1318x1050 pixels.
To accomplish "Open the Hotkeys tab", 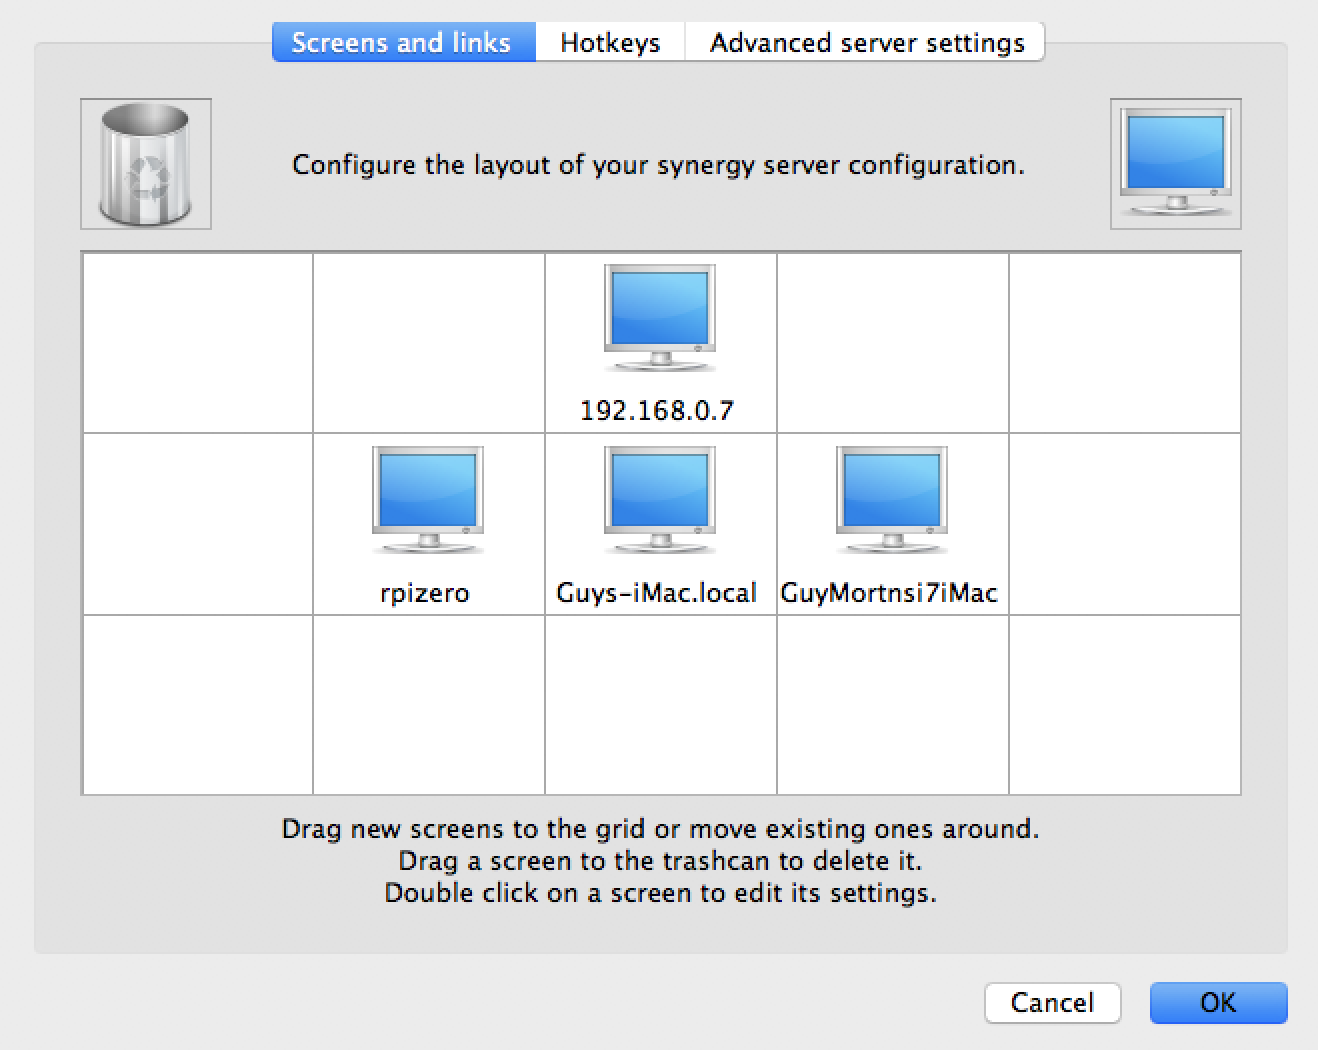I will (610, 42).
